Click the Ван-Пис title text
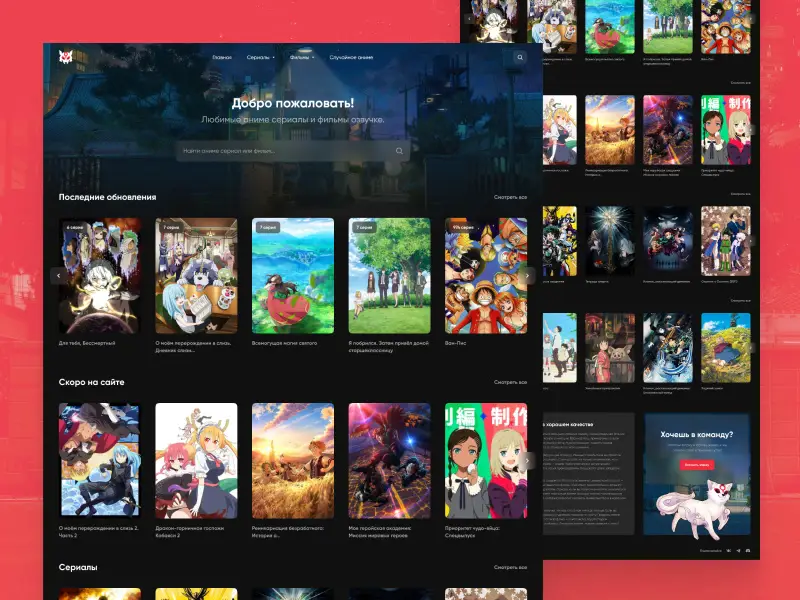Image resolution: width=800 pixels, height=600 pixels. pos(455,343)
